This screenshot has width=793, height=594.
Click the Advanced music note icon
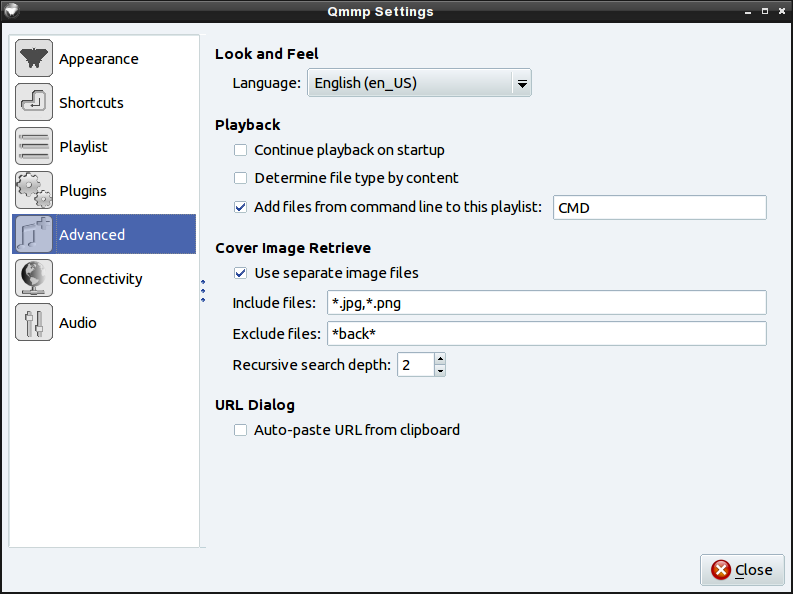(x=34, y=234)
